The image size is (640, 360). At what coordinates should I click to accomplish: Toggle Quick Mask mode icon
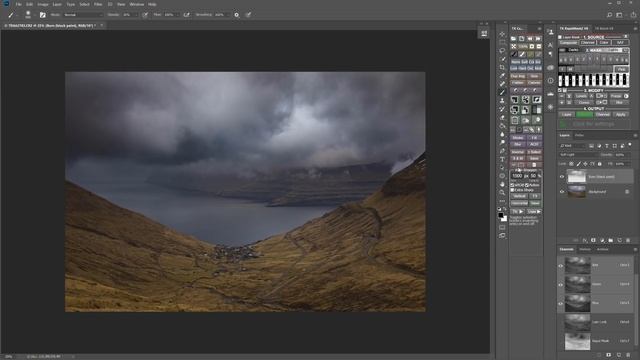tap(502, 227)
